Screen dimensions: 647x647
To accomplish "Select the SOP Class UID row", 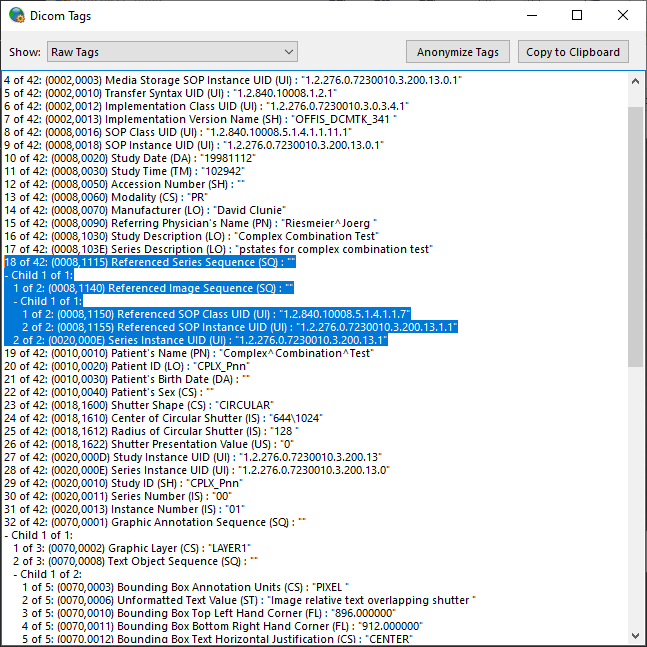I will [178, 132].
